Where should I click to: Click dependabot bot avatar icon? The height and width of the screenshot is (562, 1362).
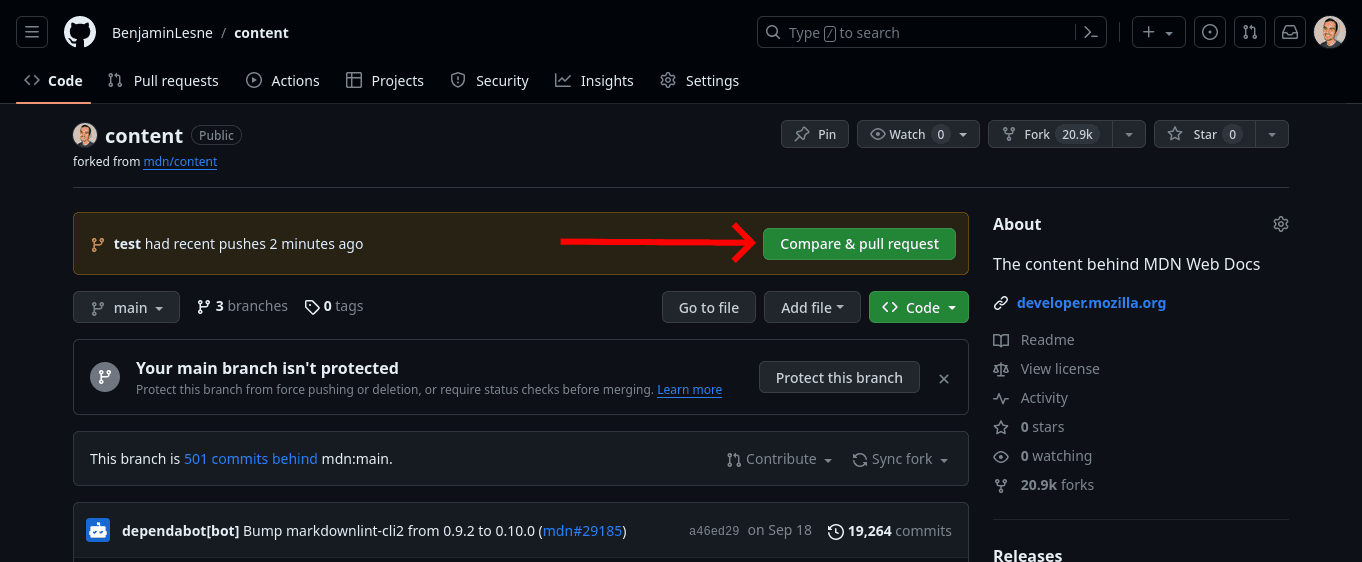pyautogui.click(x=98, y=531)
